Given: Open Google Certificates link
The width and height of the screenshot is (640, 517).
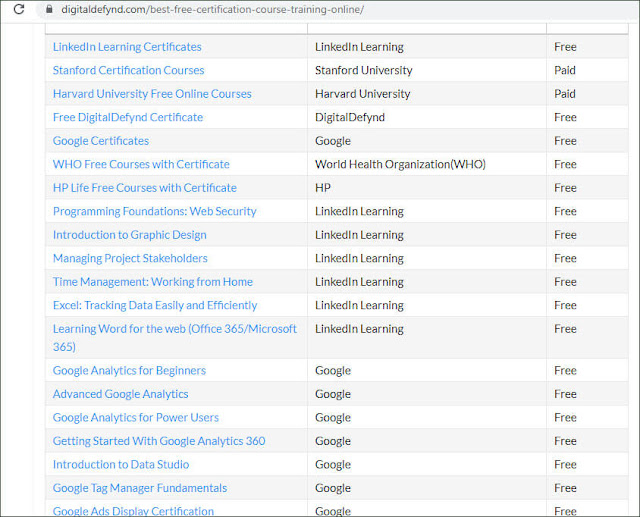Looking at the screenshot, I should pyautogui.click(x=101, y=141).
